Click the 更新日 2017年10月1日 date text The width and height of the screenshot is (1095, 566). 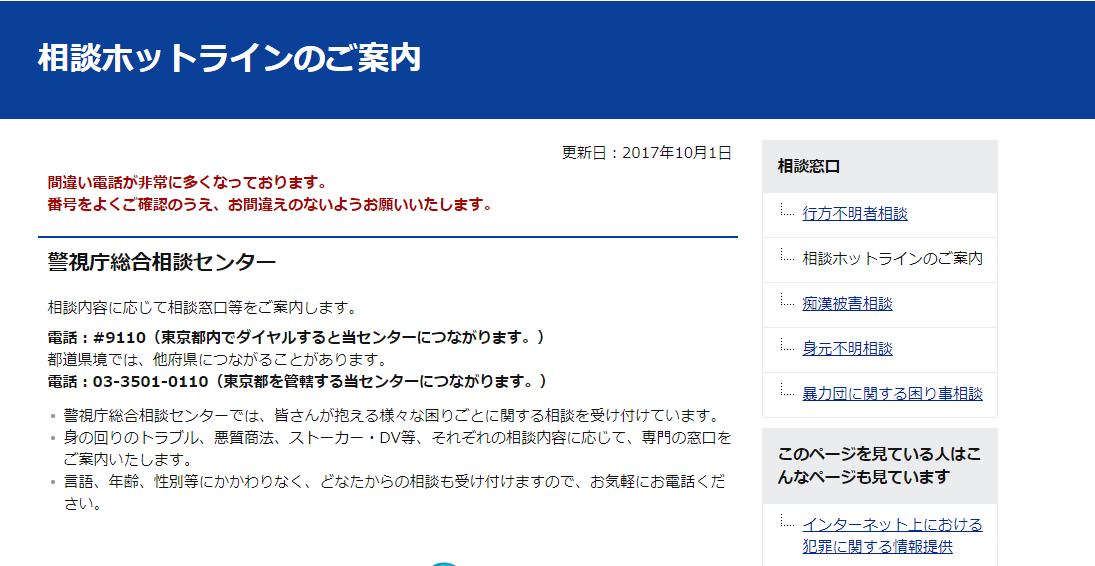pyautogui.click(x=646, y=153)
